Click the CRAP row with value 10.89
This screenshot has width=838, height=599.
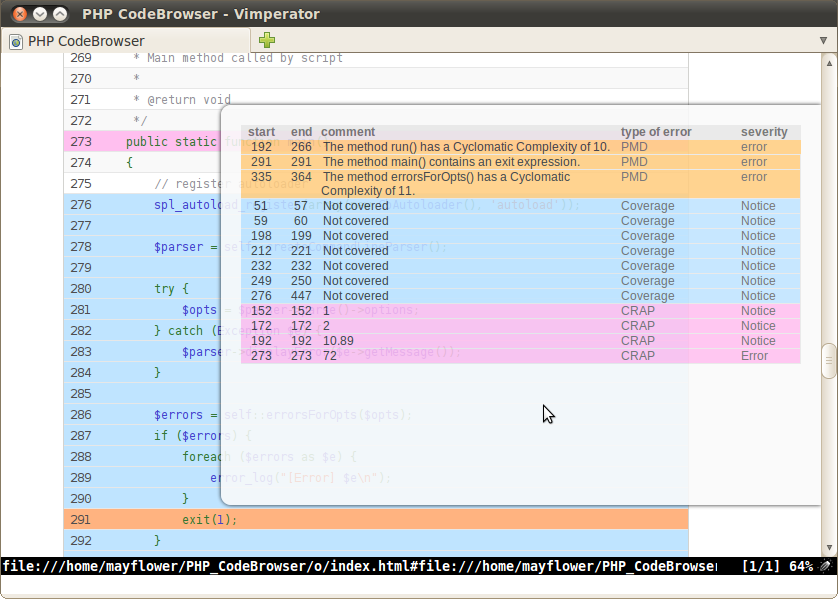pyautogui.click(x=521, y=340)
